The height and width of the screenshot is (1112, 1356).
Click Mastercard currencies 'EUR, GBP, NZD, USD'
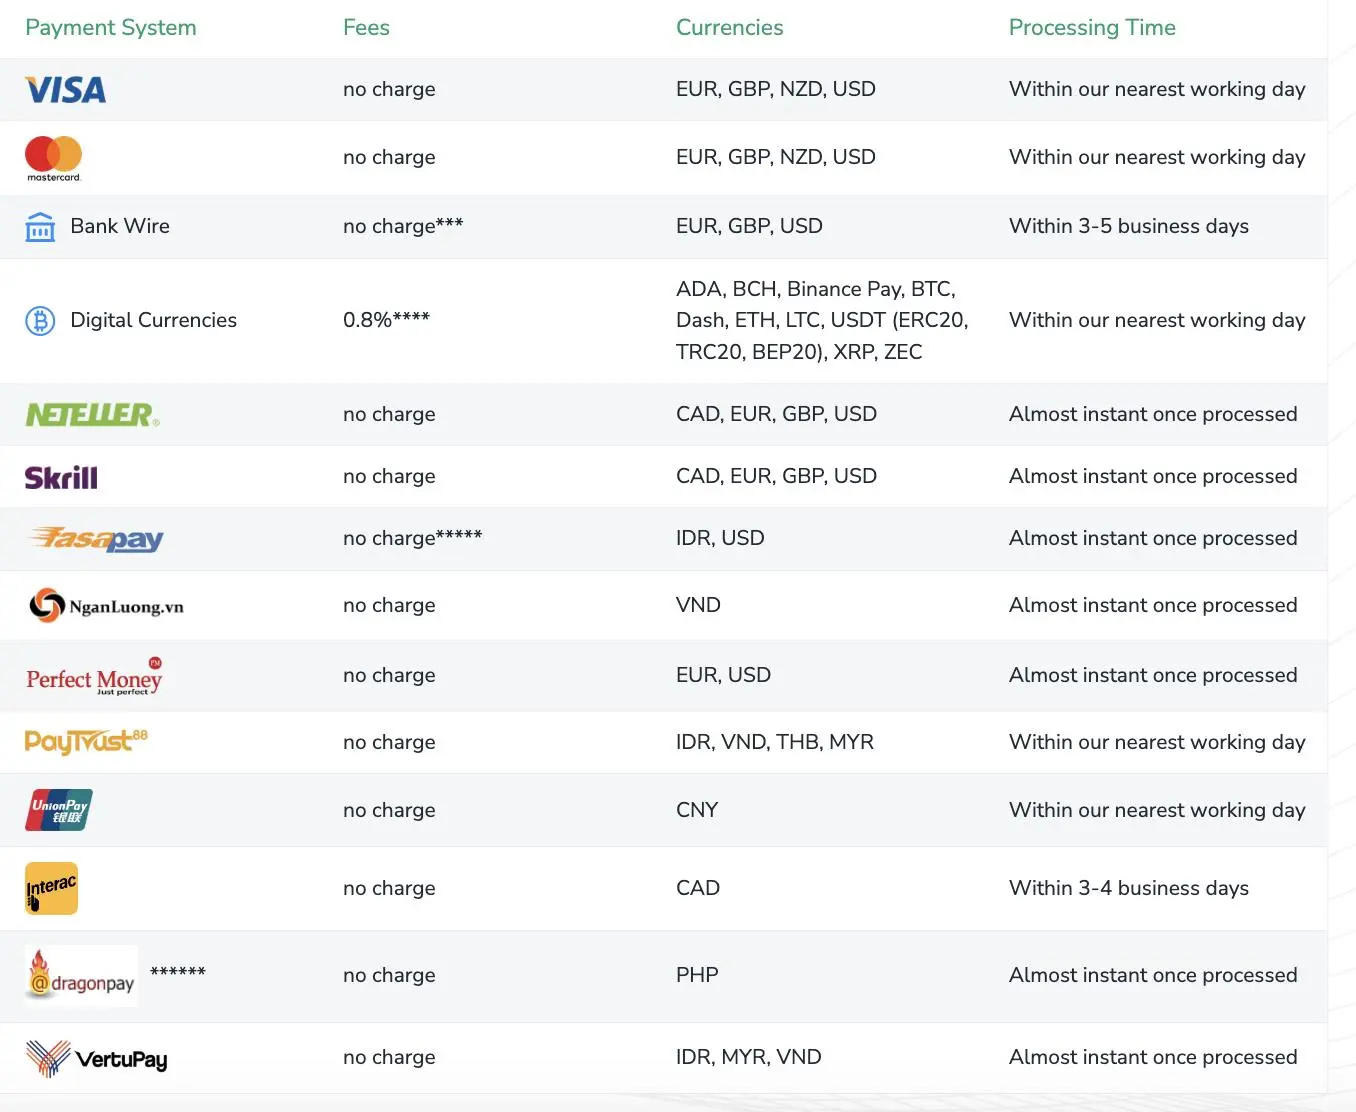tap(776, 157)
